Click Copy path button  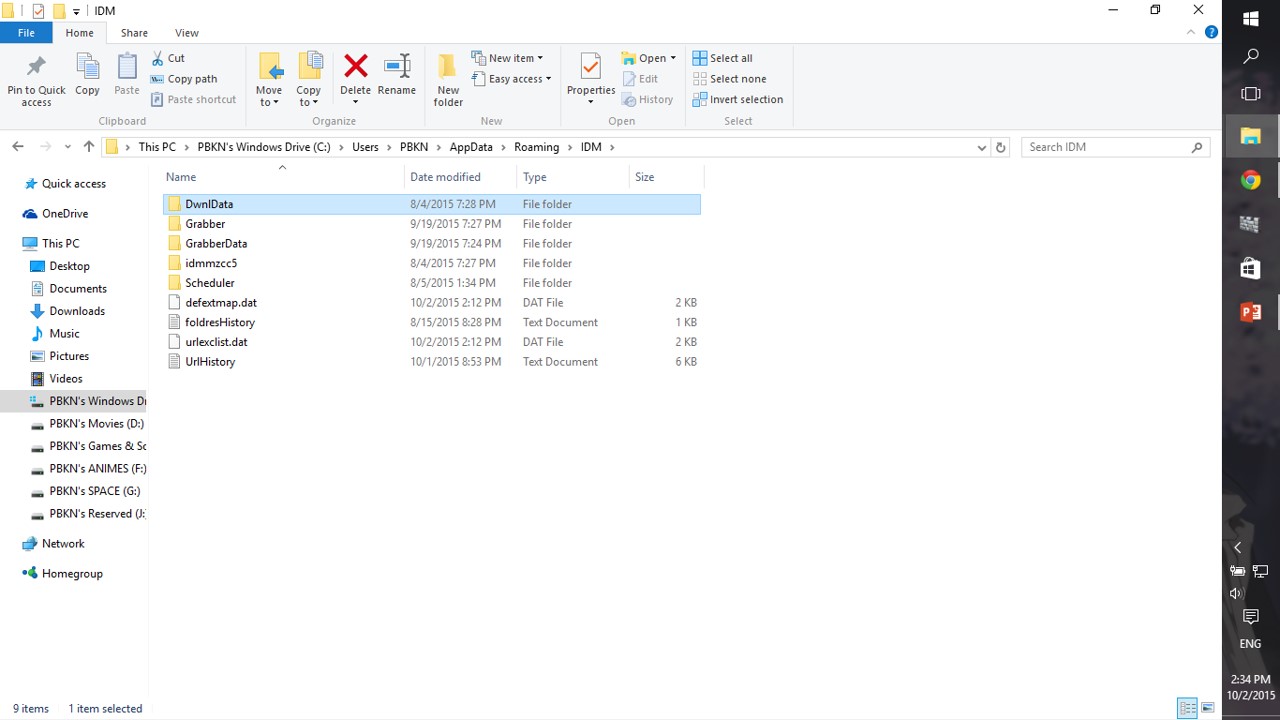(185, 79)
